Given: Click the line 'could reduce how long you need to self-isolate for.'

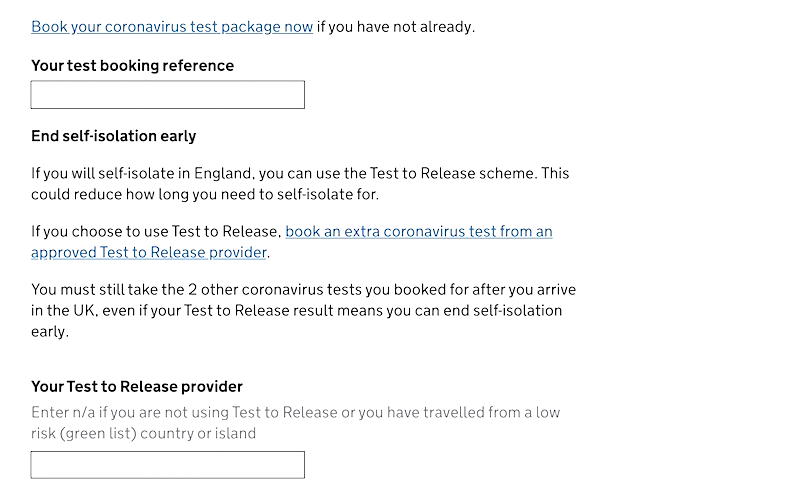Looking at the screenshot, I should [205, 194].
